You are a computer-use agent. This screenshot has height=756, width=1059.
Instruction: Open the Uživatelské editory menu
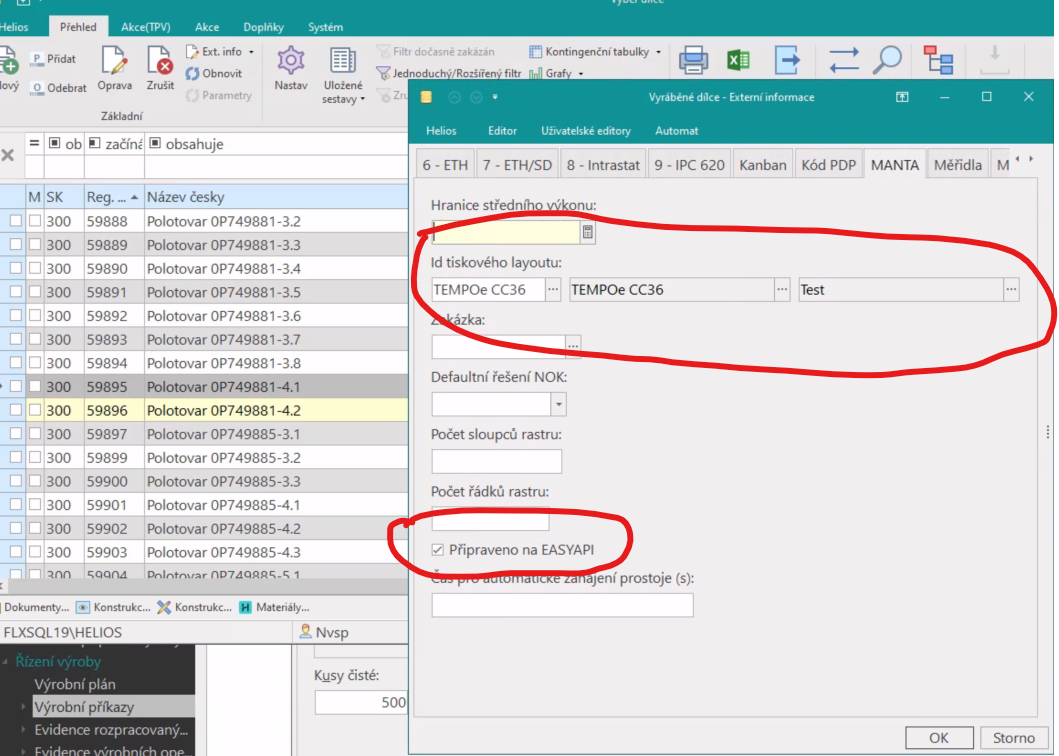(586, 131)
